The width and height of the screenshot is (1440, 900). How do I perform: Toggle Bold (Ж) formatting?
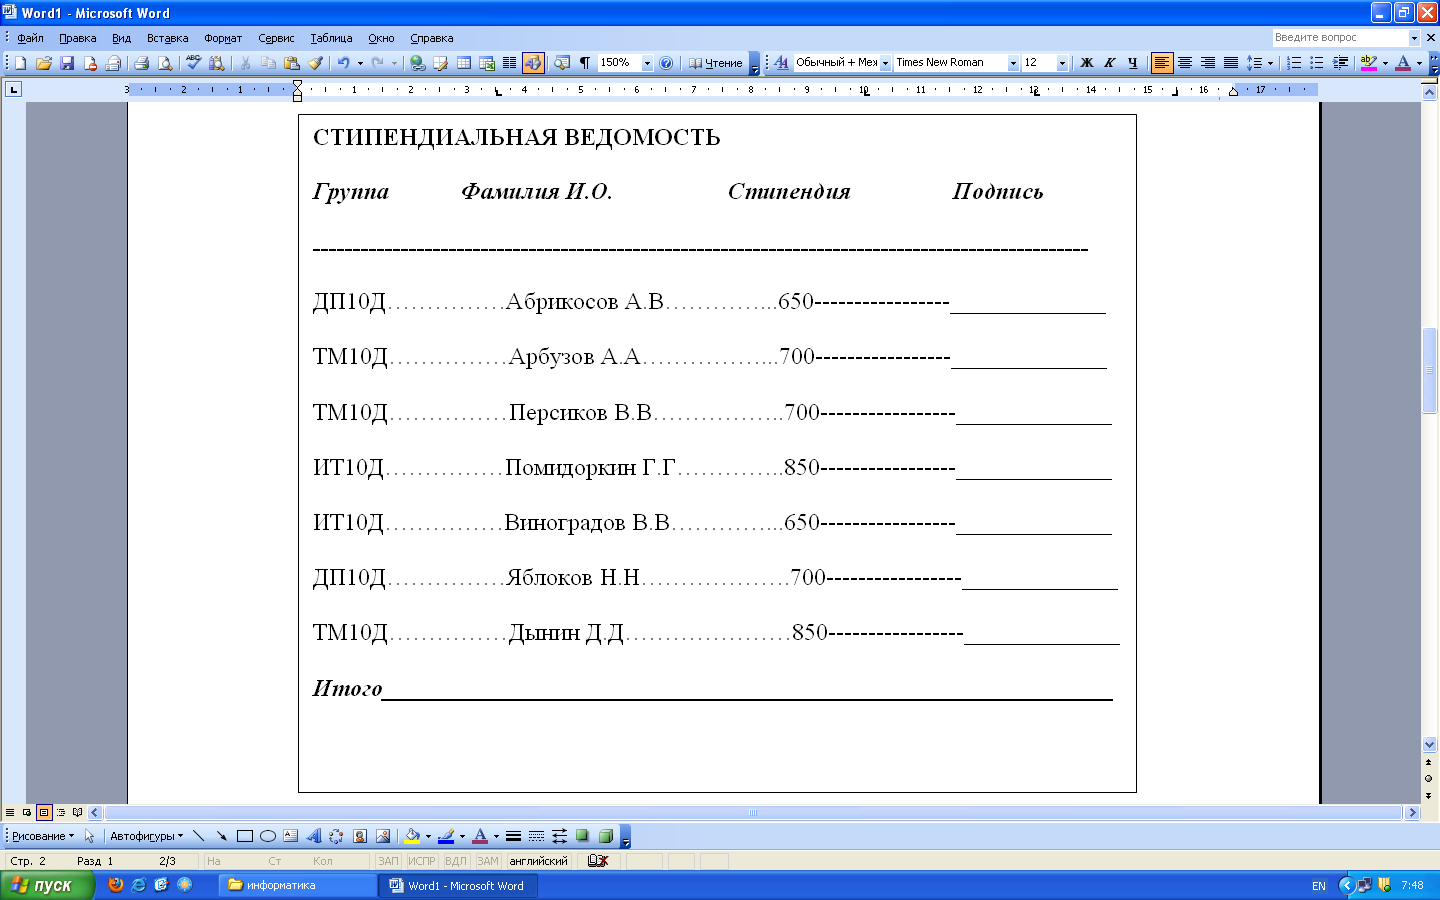click(1087, 63)
